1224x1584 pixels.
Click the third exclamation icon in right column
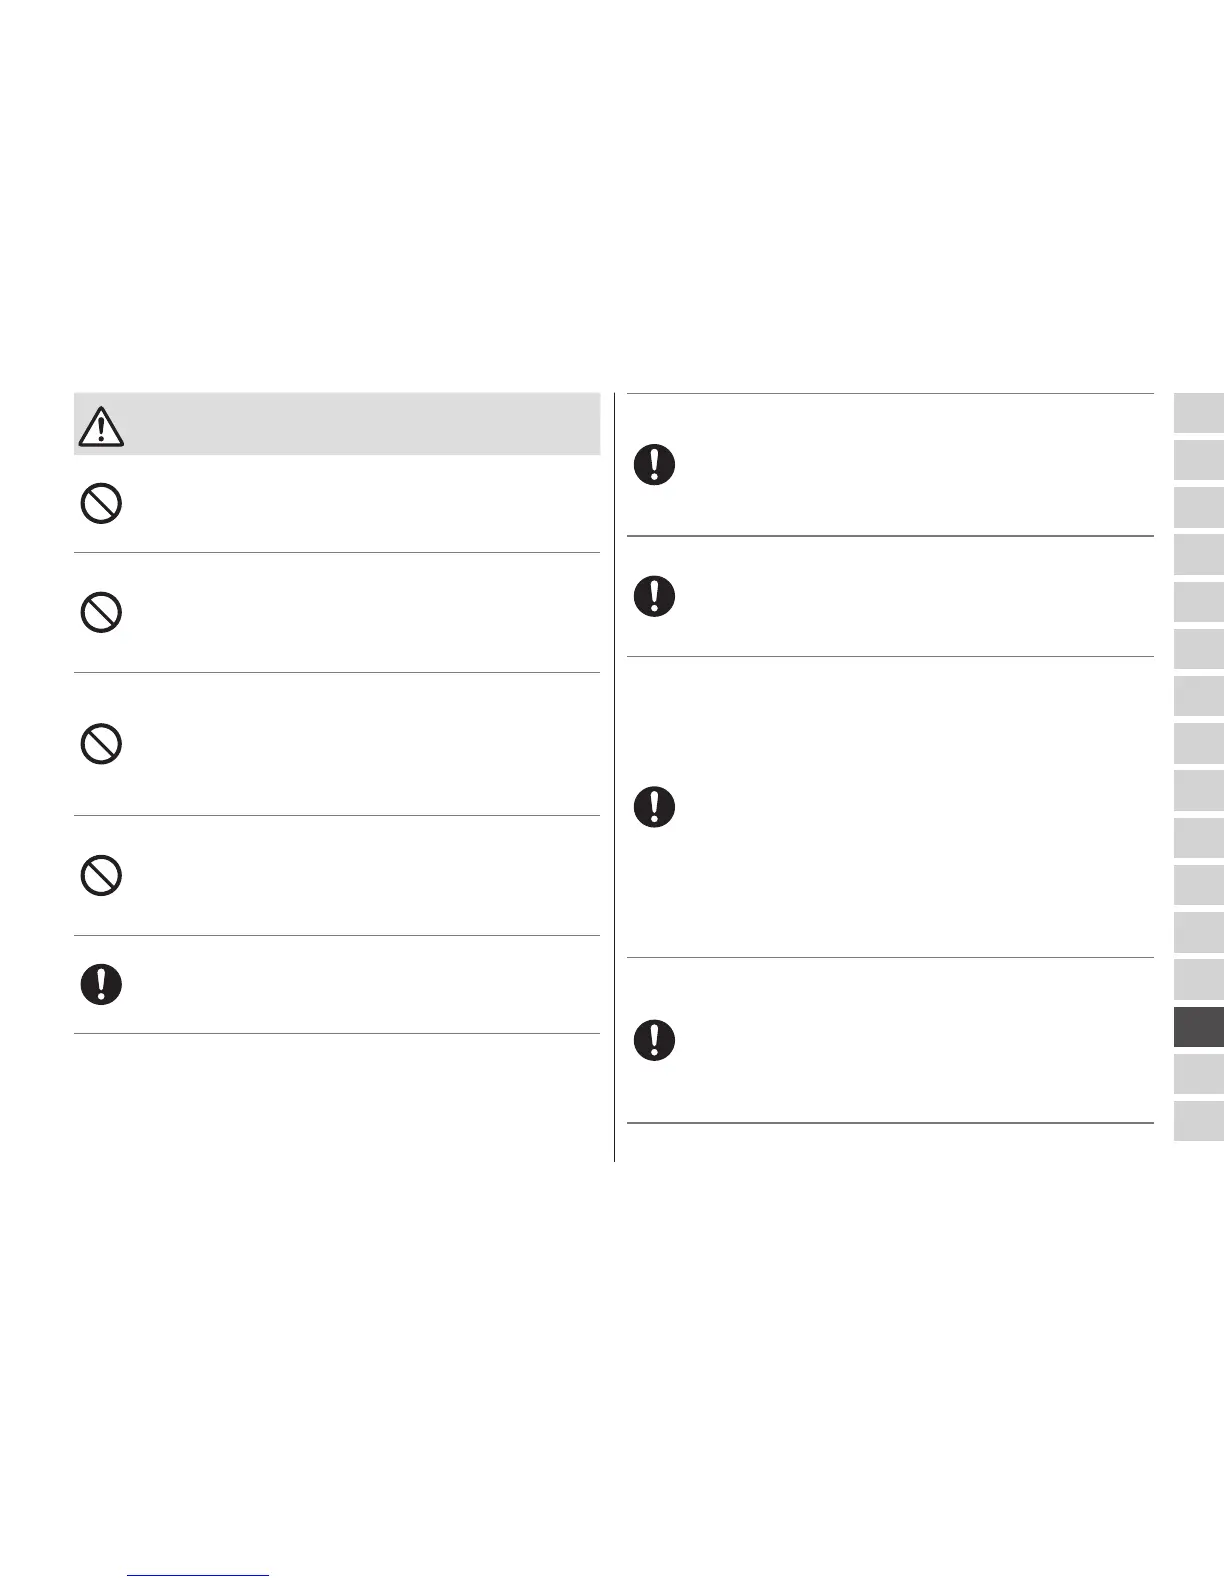pos(654,806)
